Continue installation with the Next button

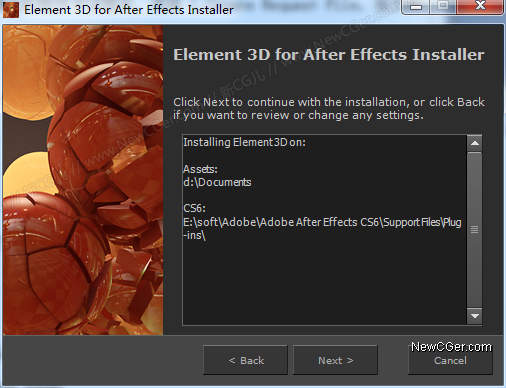(x=335, y=360)
